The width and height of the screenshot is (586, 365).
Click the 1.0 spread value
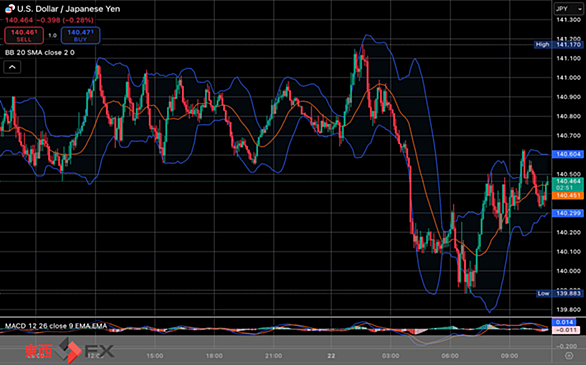tap(52, 35)
